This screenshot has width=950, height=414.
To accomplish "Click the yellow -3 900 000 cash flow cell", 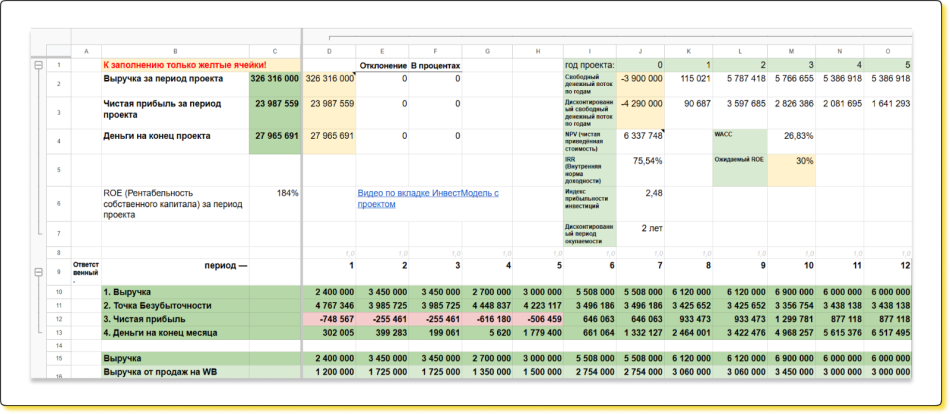I will (x=640, y=78).
